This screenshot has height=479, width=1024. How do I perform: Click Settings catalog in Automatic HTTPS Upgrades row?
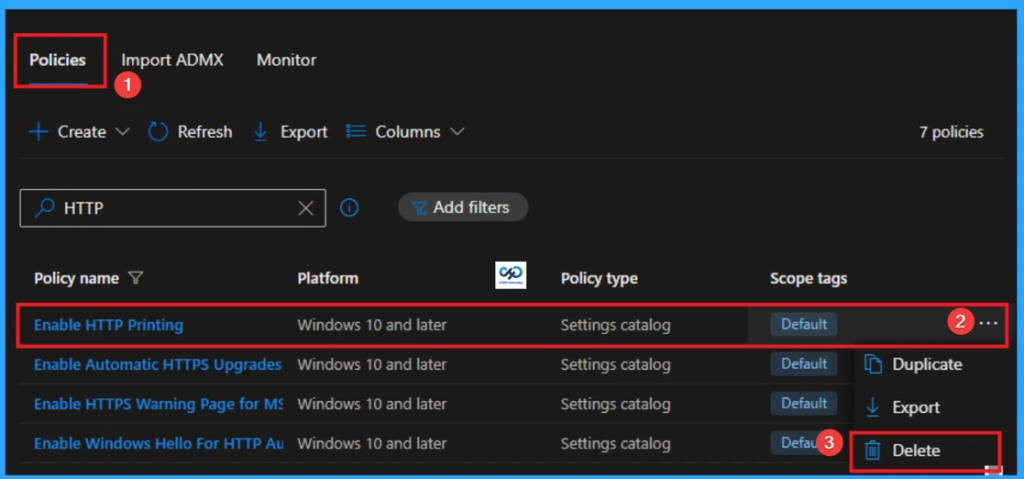(x=615, y=364)
